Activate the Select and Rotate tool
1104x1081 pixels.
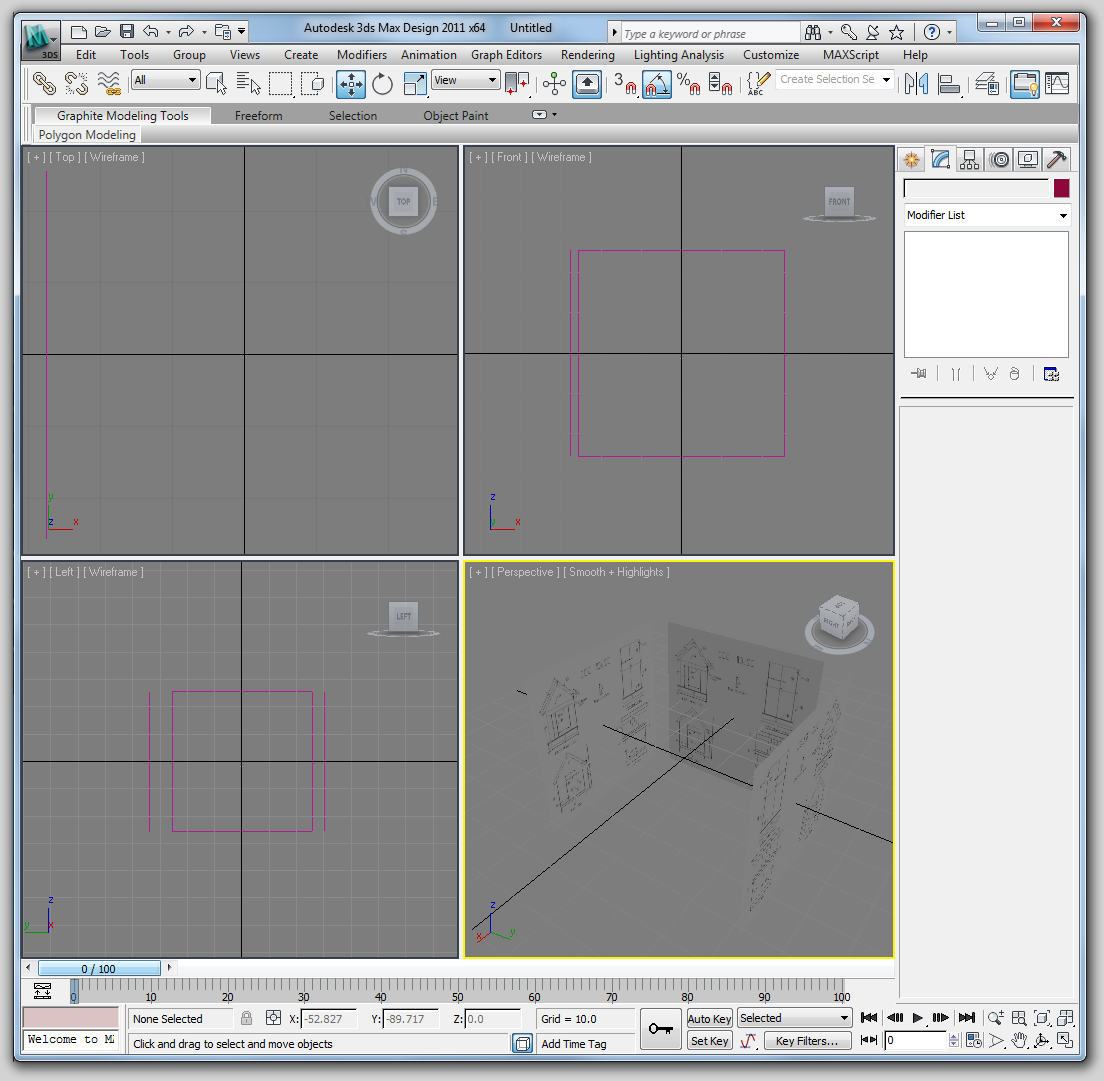coord(382,84)
